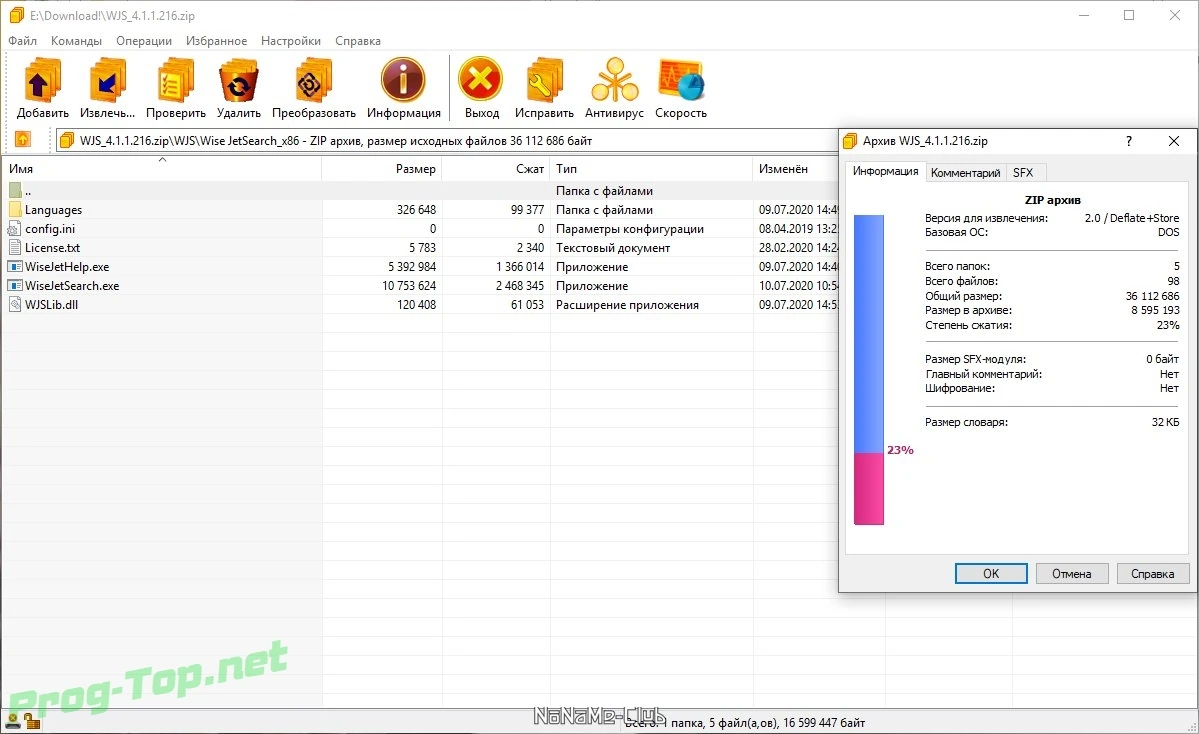The height and width of the screenshot is (734, 1199).
Task: Select the License.txt file name
Action: [x=52, y=248]
